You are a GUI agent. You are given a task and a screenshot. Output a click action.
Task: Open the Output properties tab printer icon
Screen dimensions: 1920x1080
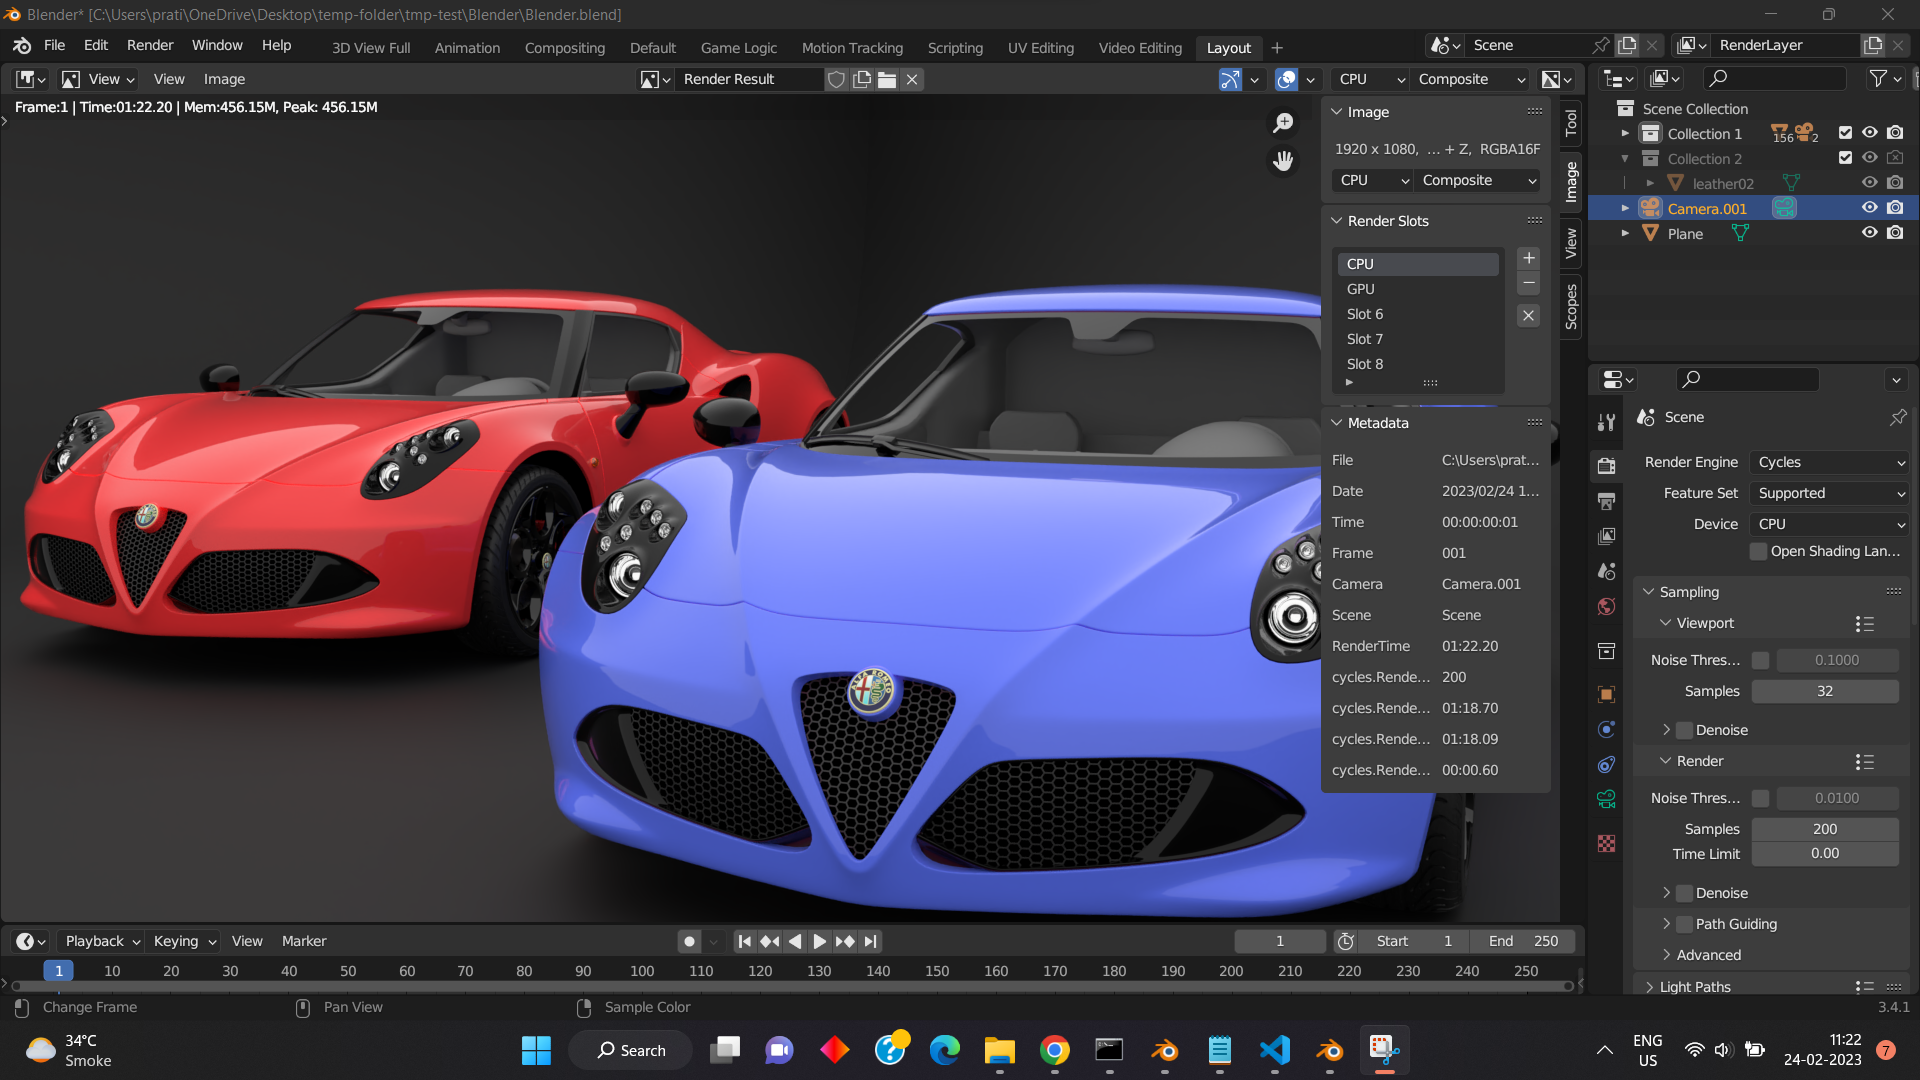[1606, 501]
